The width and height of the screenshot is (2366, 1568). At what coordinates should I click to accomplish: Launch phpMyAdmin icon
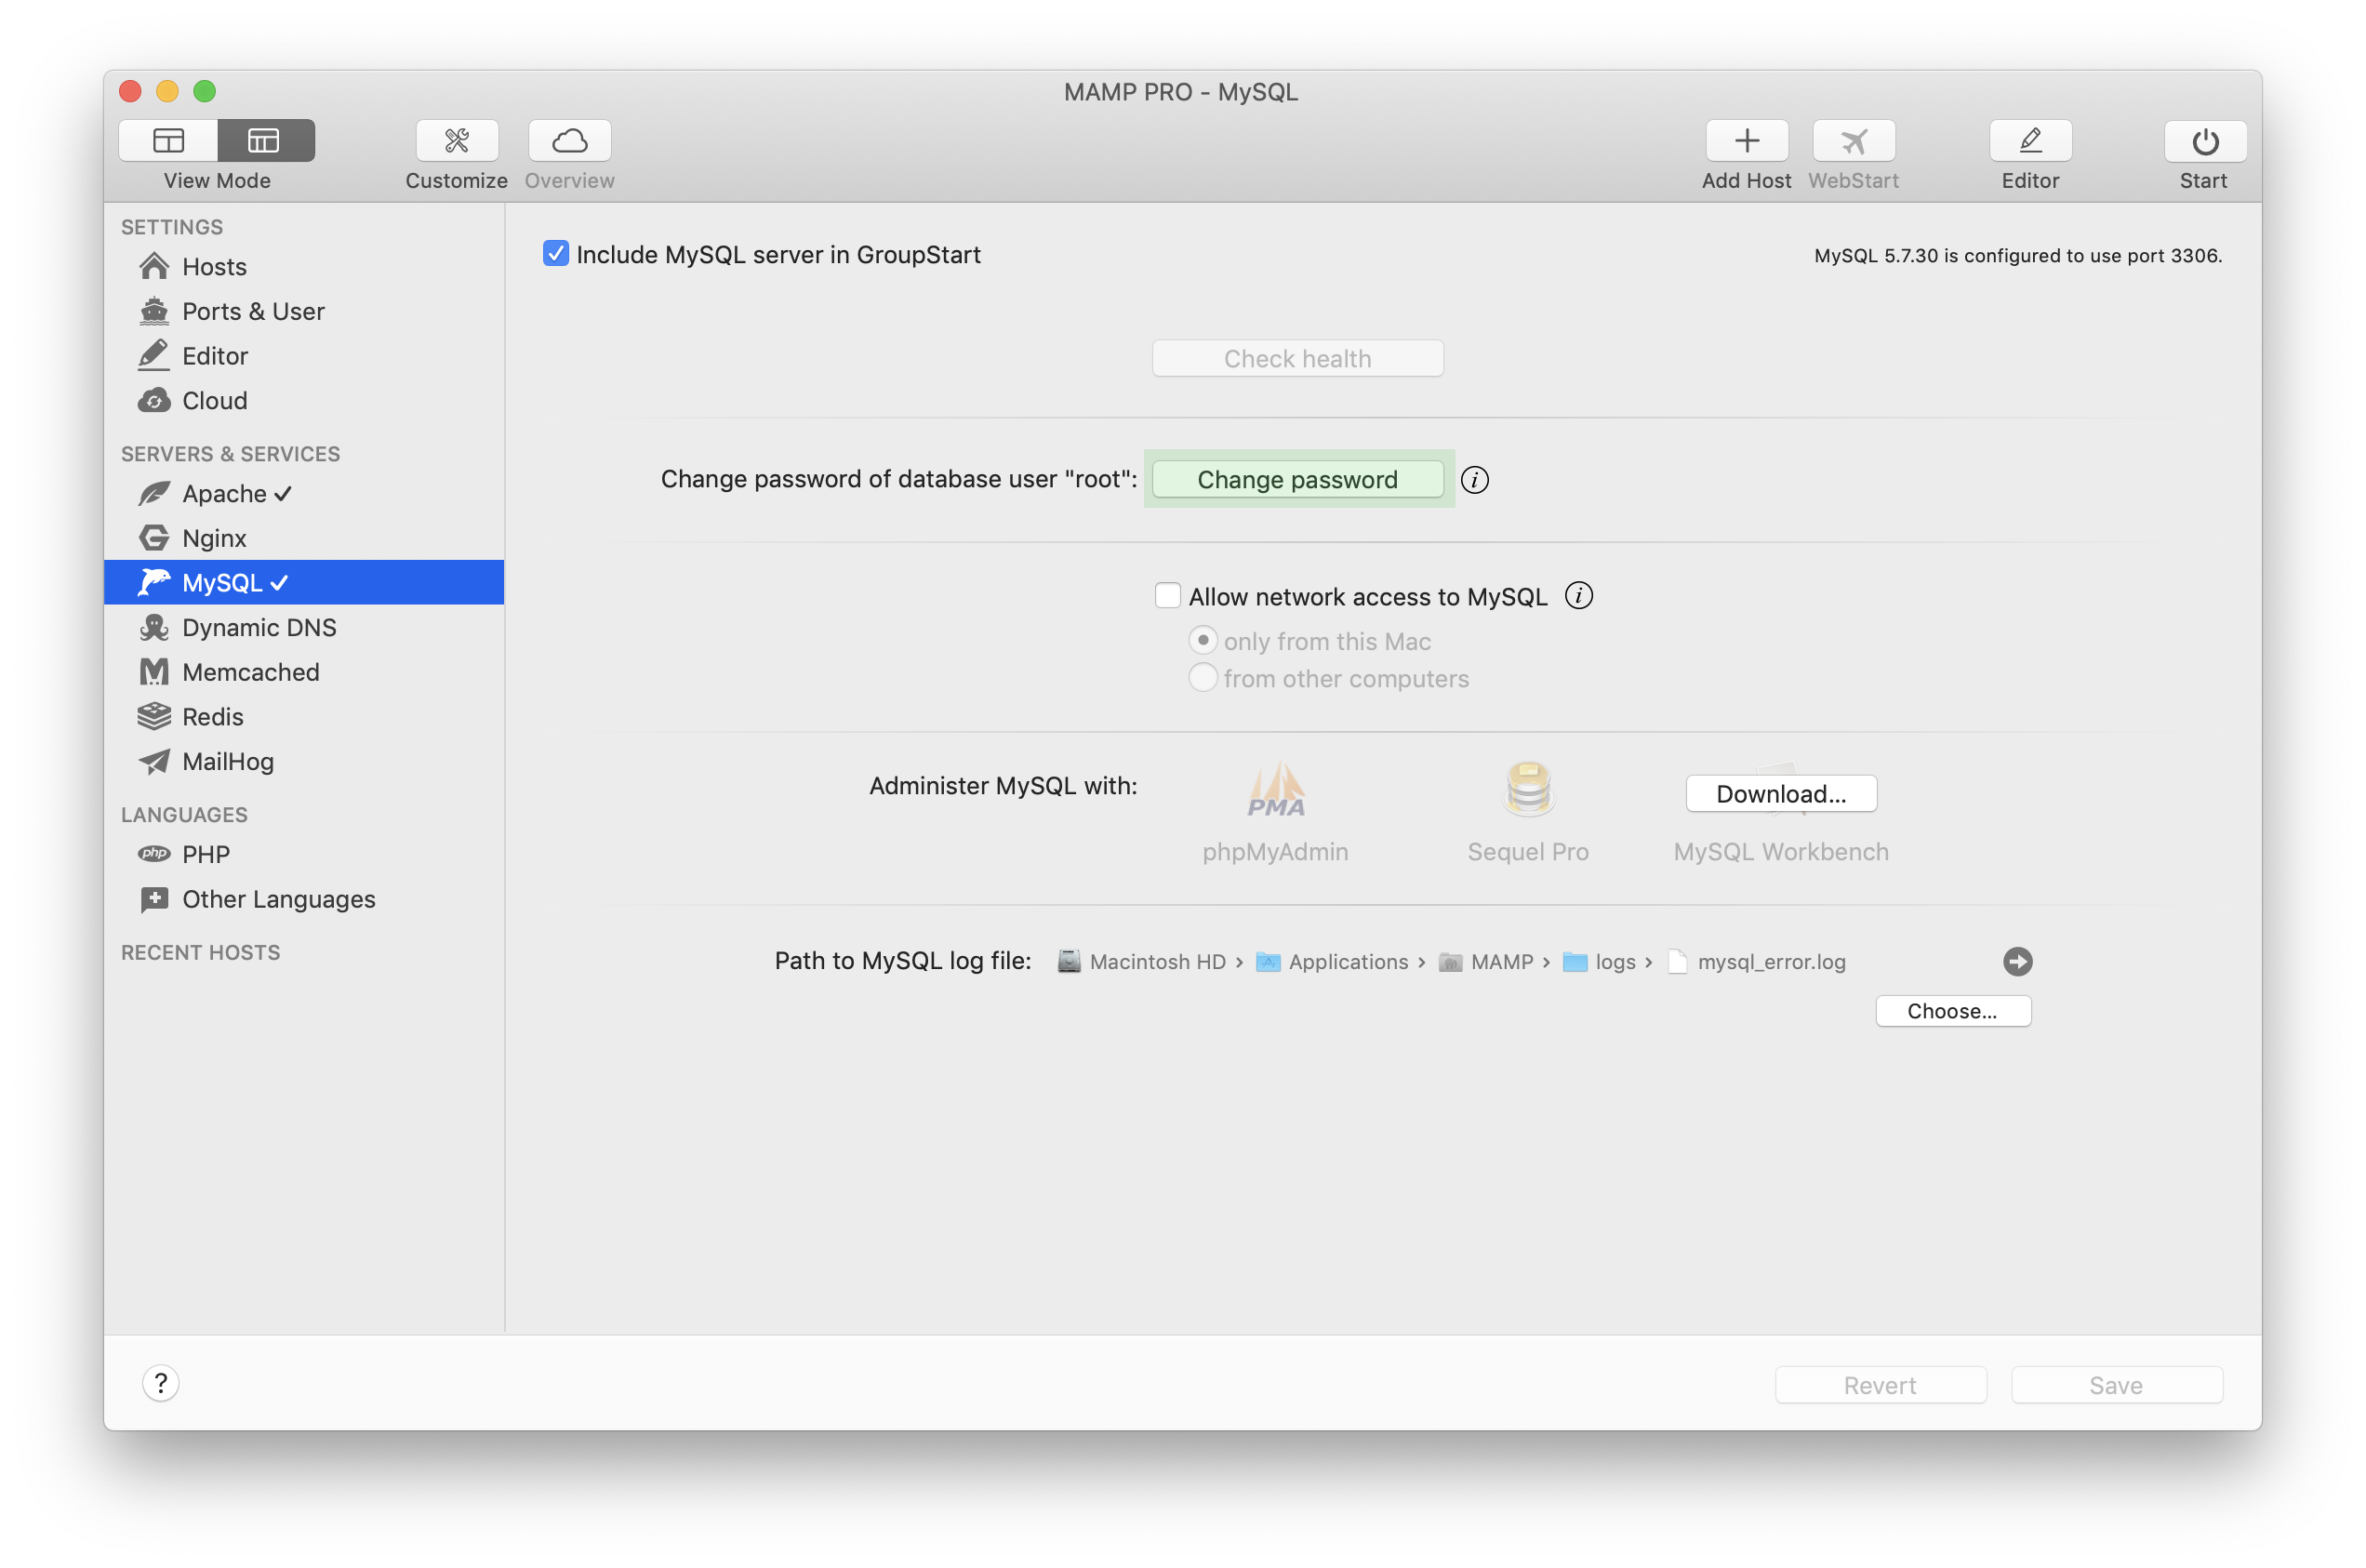coord(1275,790)
